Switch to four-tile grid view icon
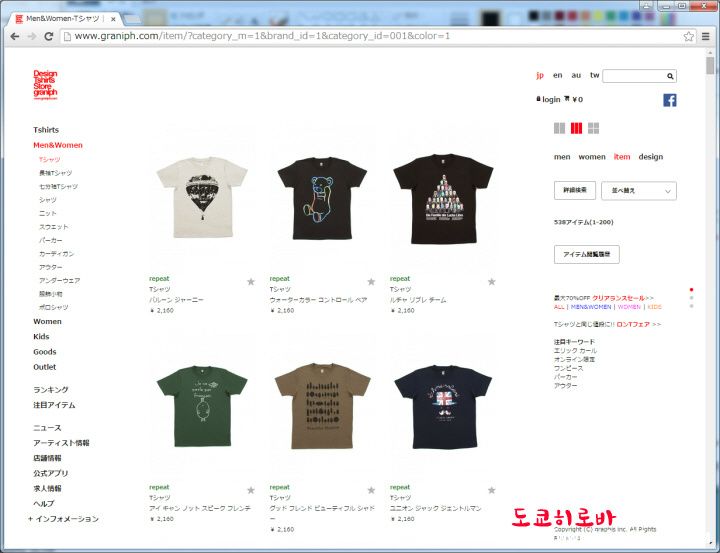The image size is (720, 553). [593, 128]
